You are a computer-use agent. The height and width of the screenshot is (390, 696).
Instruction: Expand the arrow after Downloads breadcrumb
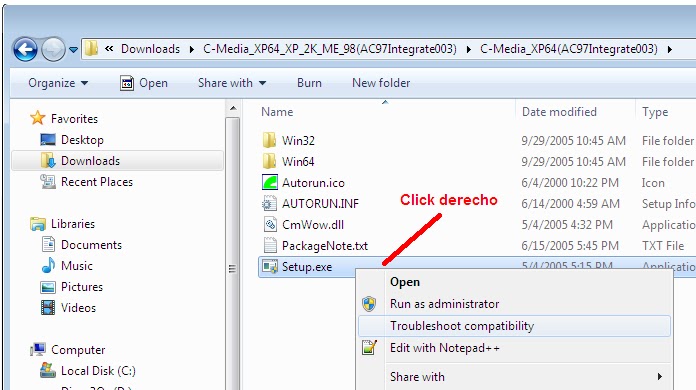[x=192, y=49]
